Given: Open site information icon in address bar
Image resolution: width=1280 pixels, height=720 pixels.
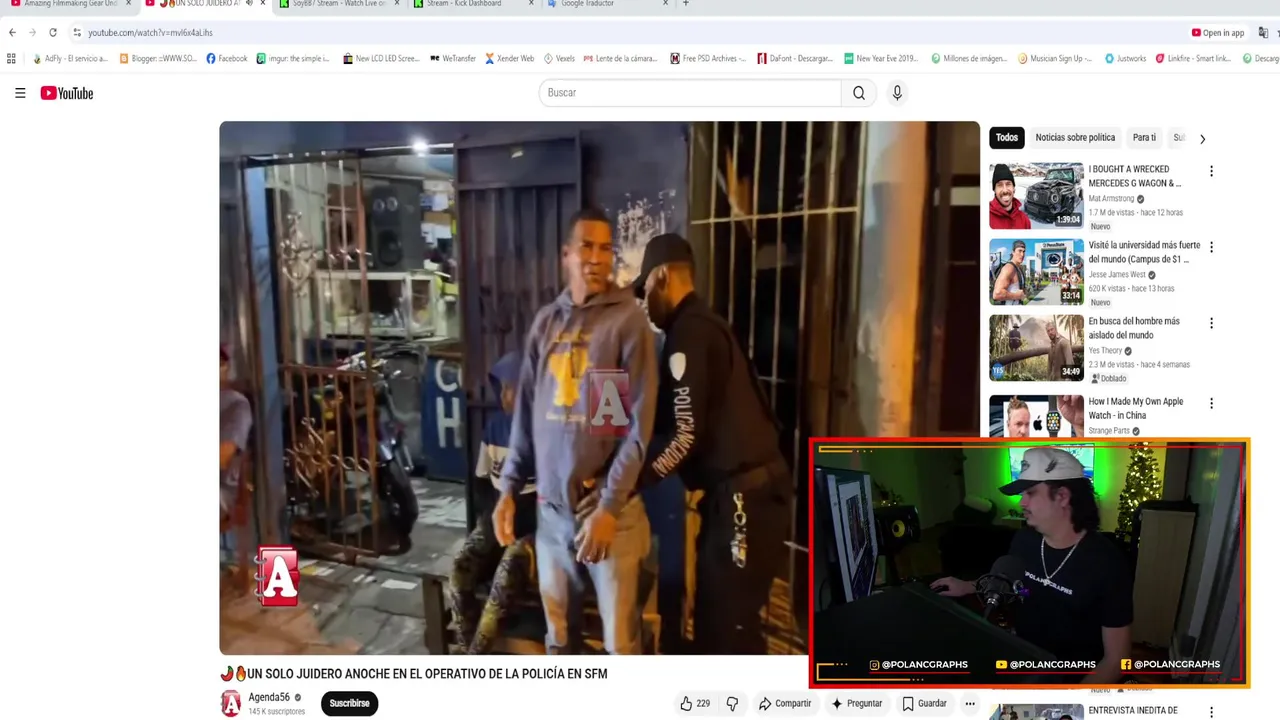Looking at the screenshot, I should (77, 32).
